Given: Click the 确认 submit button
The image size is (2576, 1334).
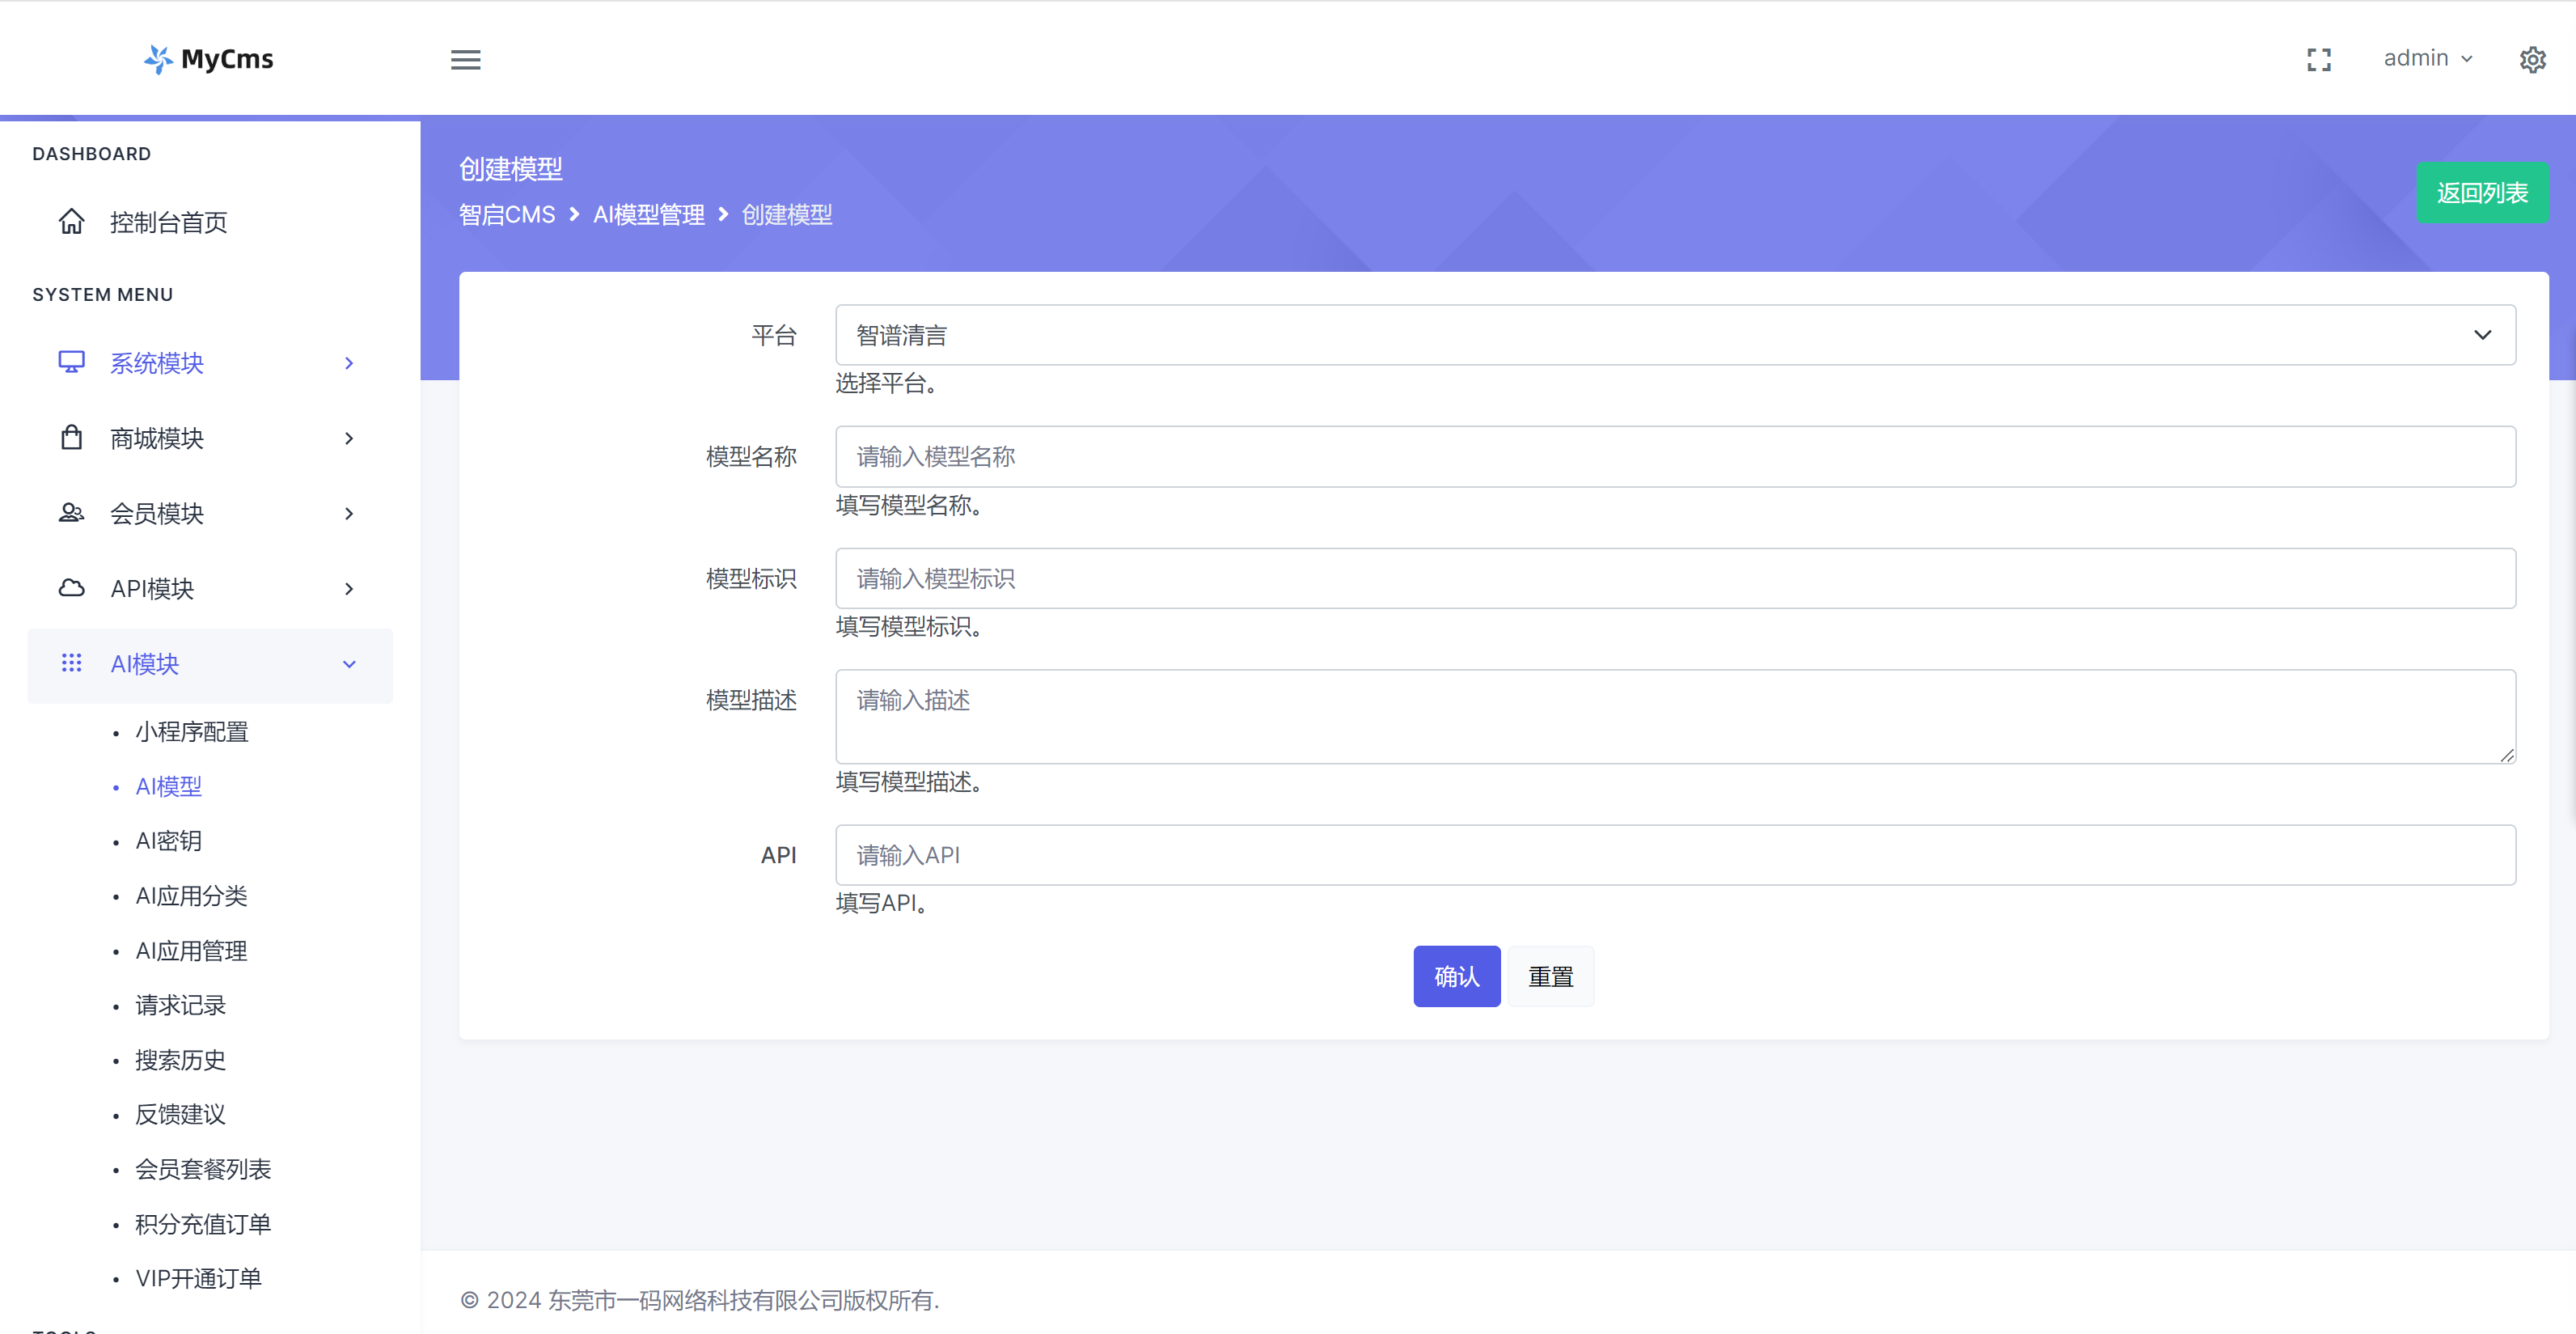Looking at the screenshot, I should 1456,977.
